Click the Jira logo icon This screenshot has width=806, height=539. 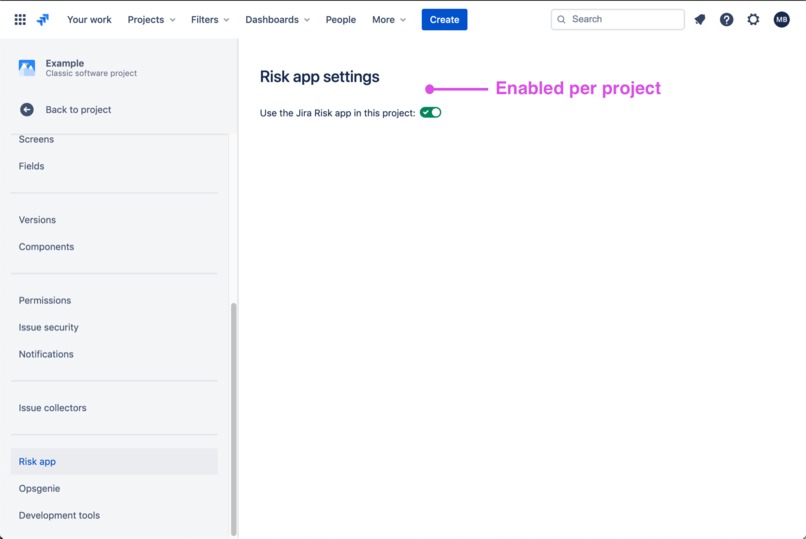pyautogui.click(x=43, y=20)
